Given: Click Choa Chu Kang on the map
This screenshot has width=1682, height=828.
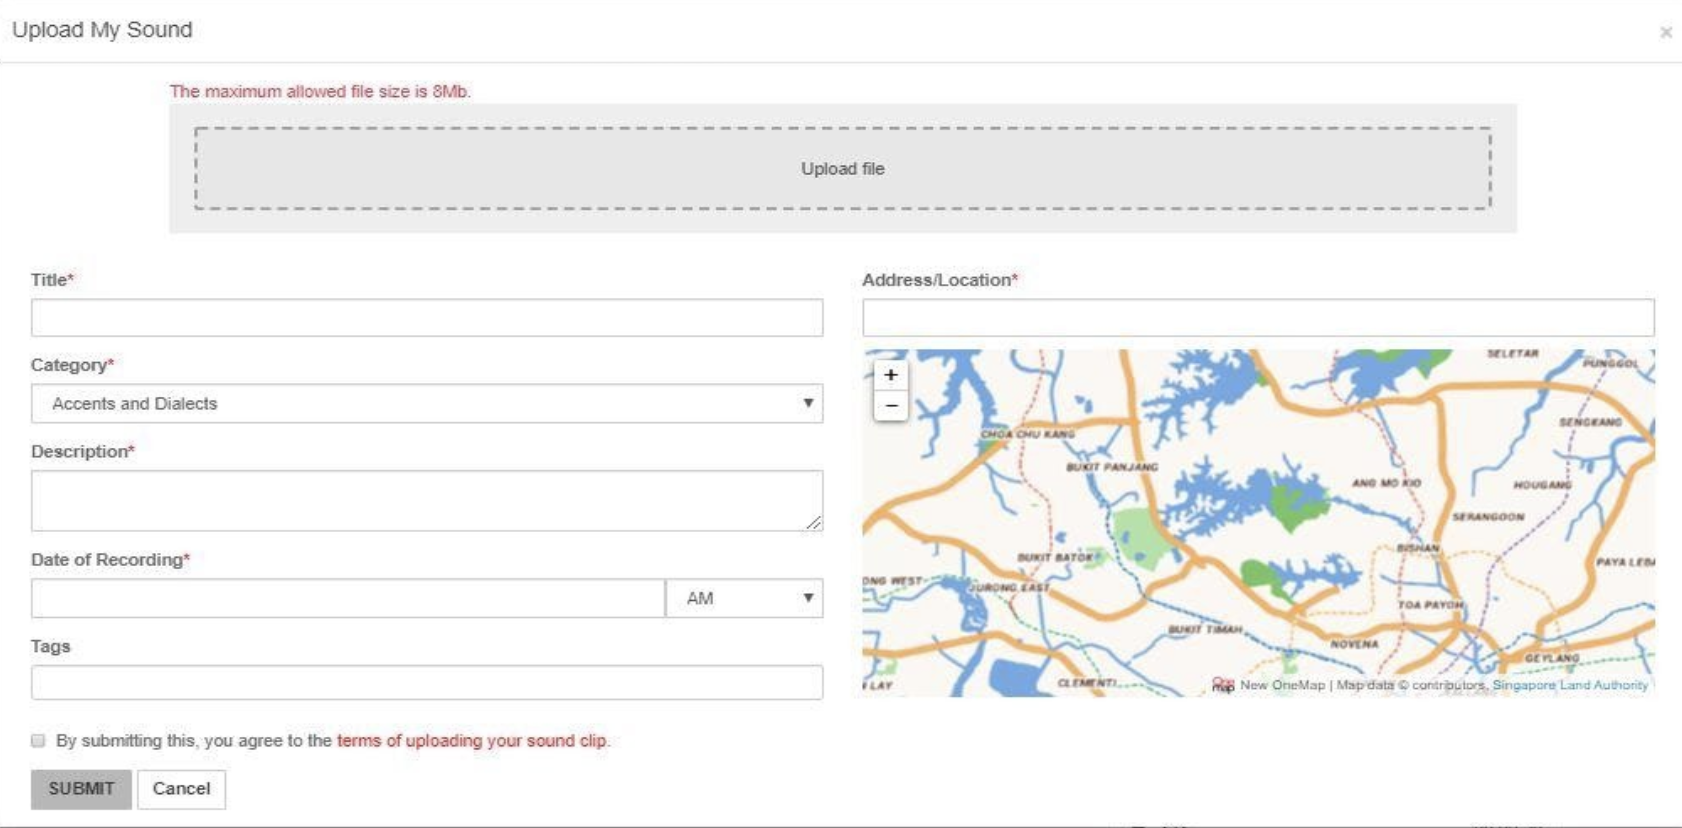Looking at the screenshot, I should 1027,434.
